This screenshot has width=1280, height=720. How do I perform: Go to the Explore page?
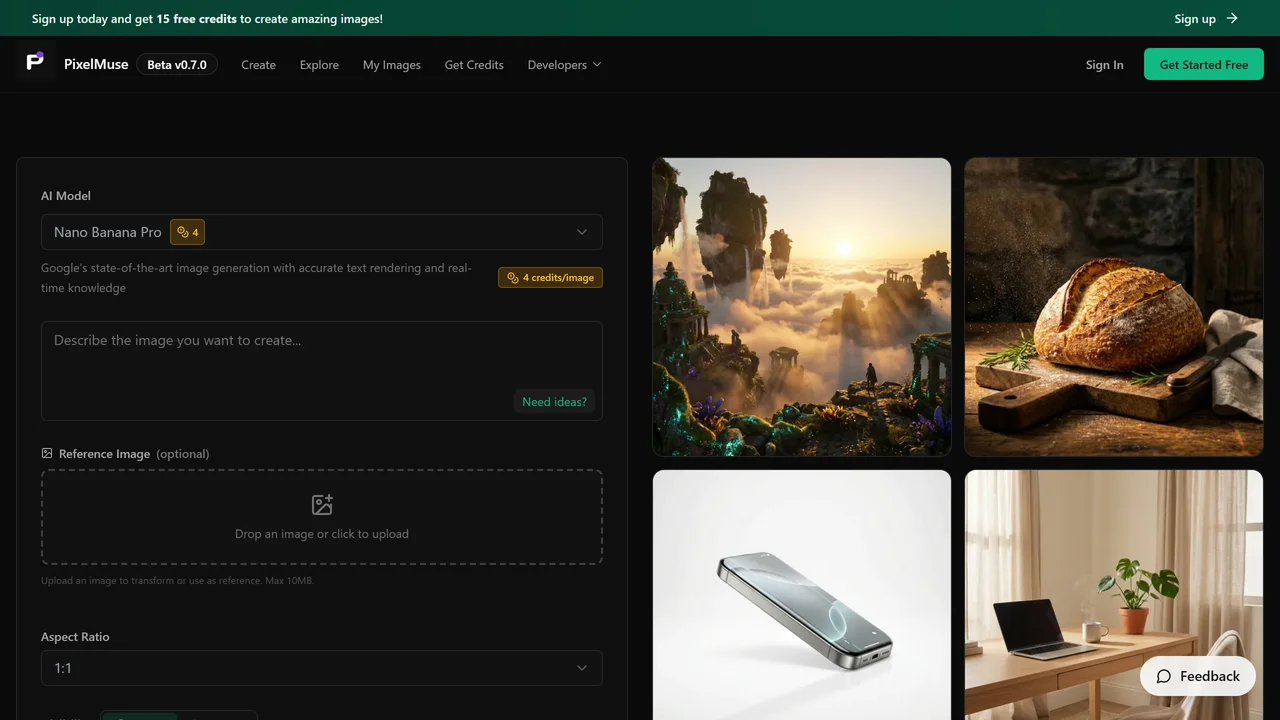pyautogui.click(x=319, y=65)
